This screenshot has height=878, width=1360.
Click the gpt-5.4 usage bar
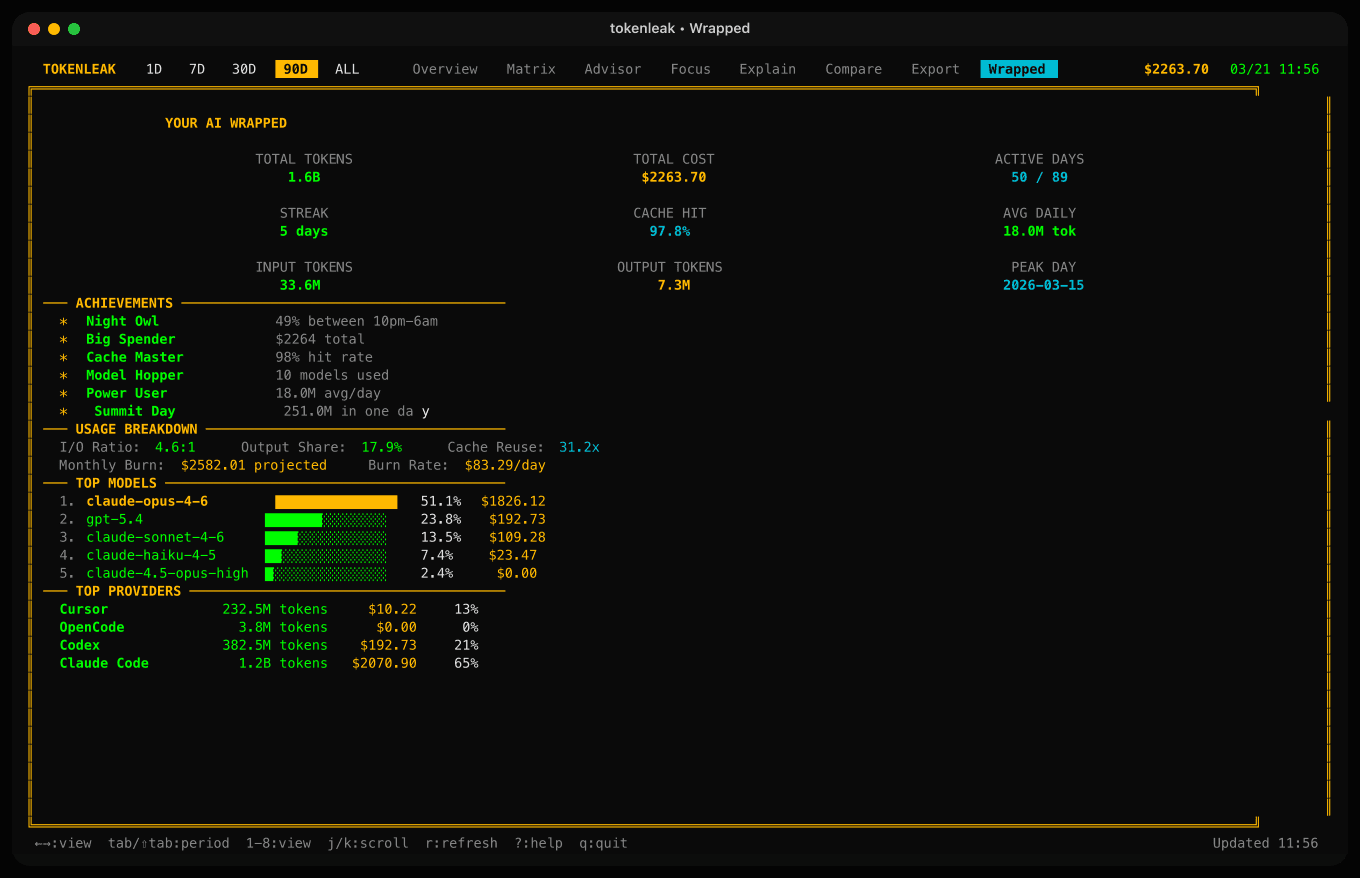[x=326, y=519]
